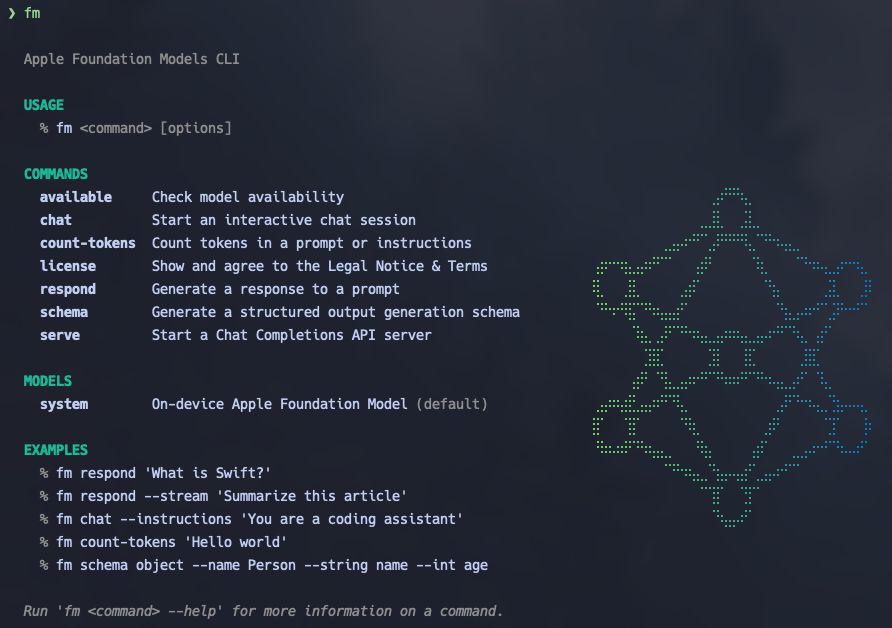This screenshot has width=892, height=628.
Task: Click 'Start a Chat Completions API server' description
Action: point(291,335)
